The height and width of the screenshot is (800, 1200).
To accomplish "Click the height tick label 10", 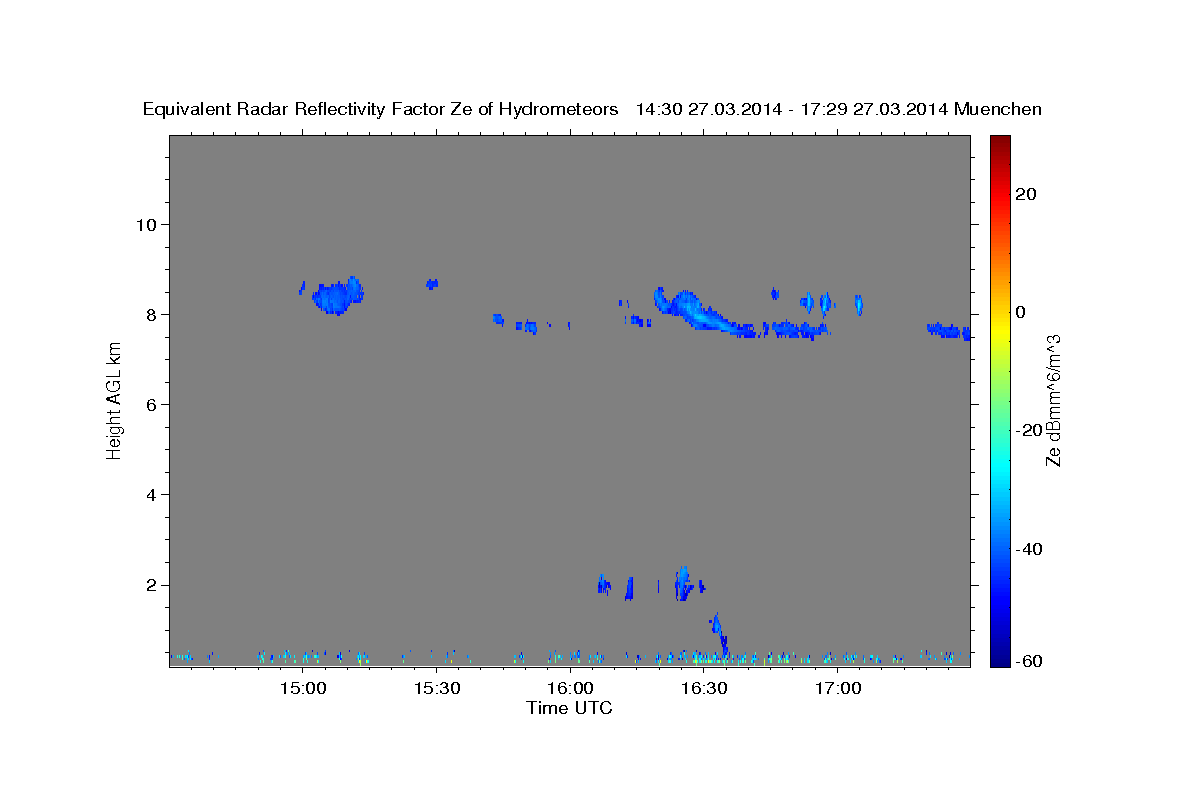I will [x=149, y=224].
